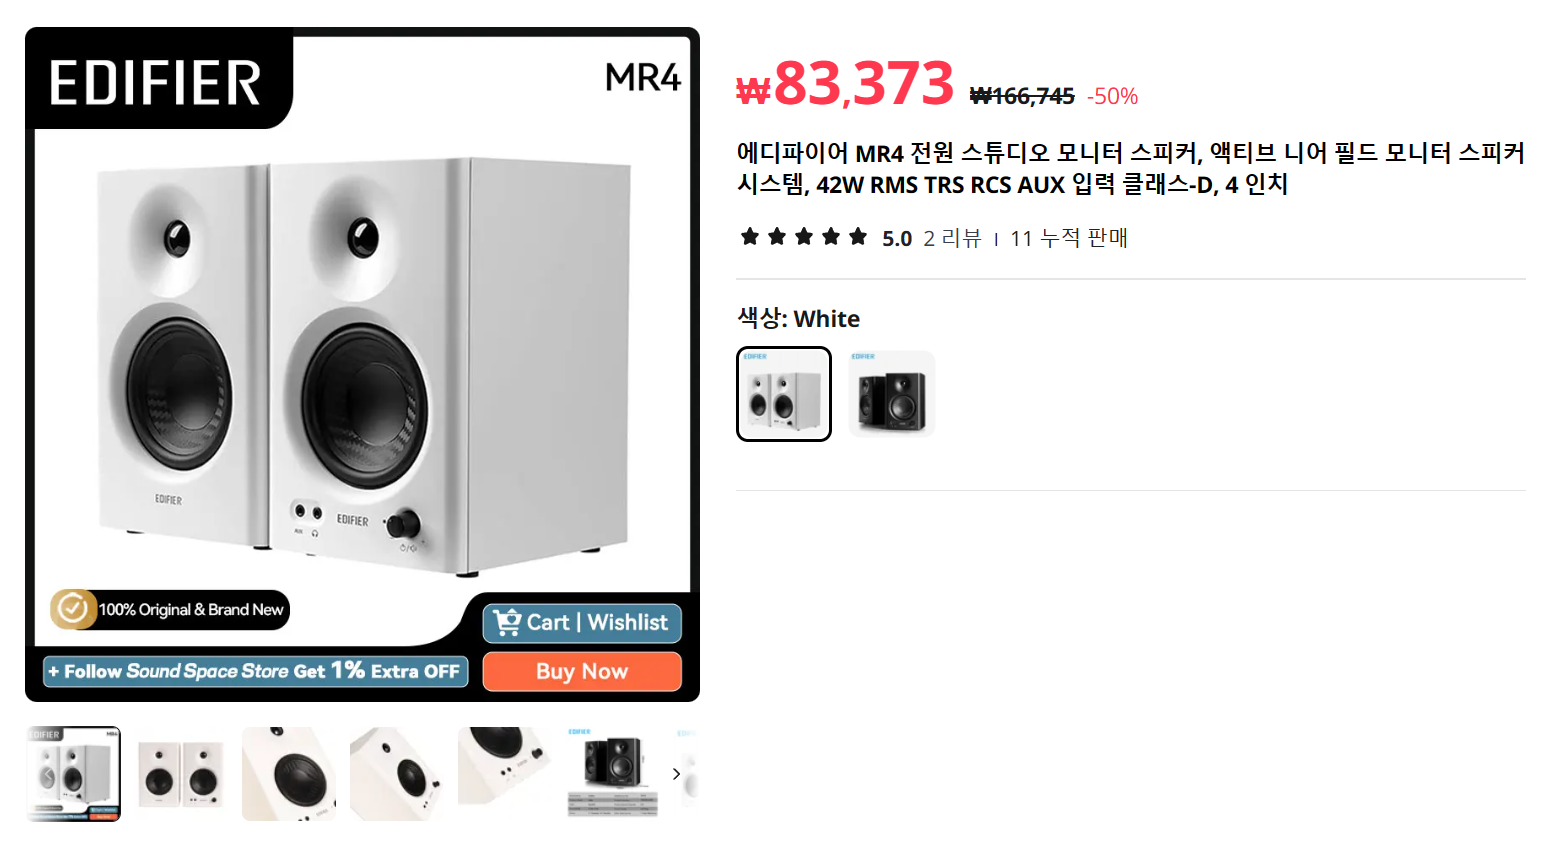Click the 11 누적 판매 sales count
The width and height of the screenshot is (1555, 855).
coord(1069,238)
